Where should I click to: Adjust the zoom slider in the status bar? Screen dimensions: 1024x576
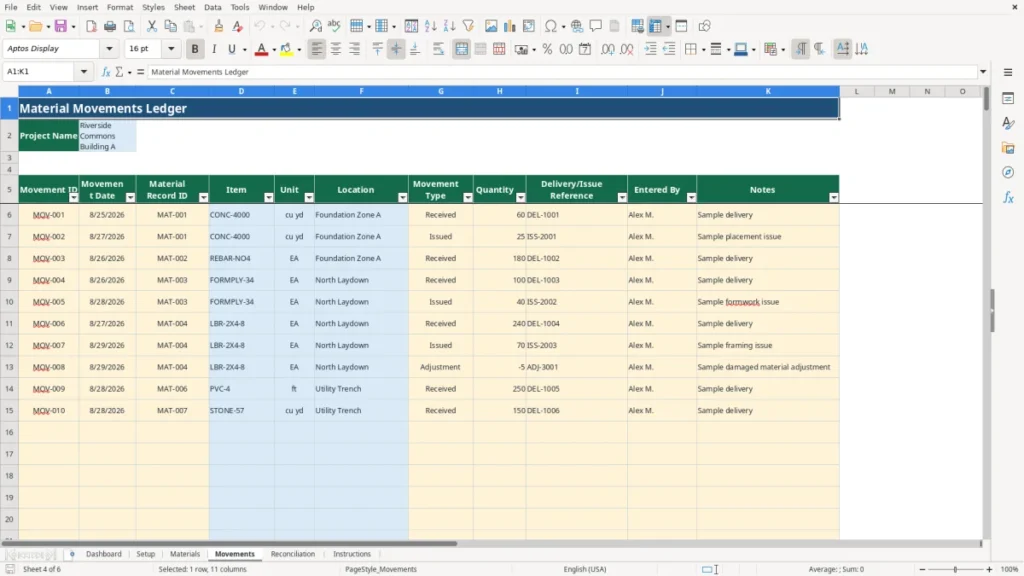955,569
